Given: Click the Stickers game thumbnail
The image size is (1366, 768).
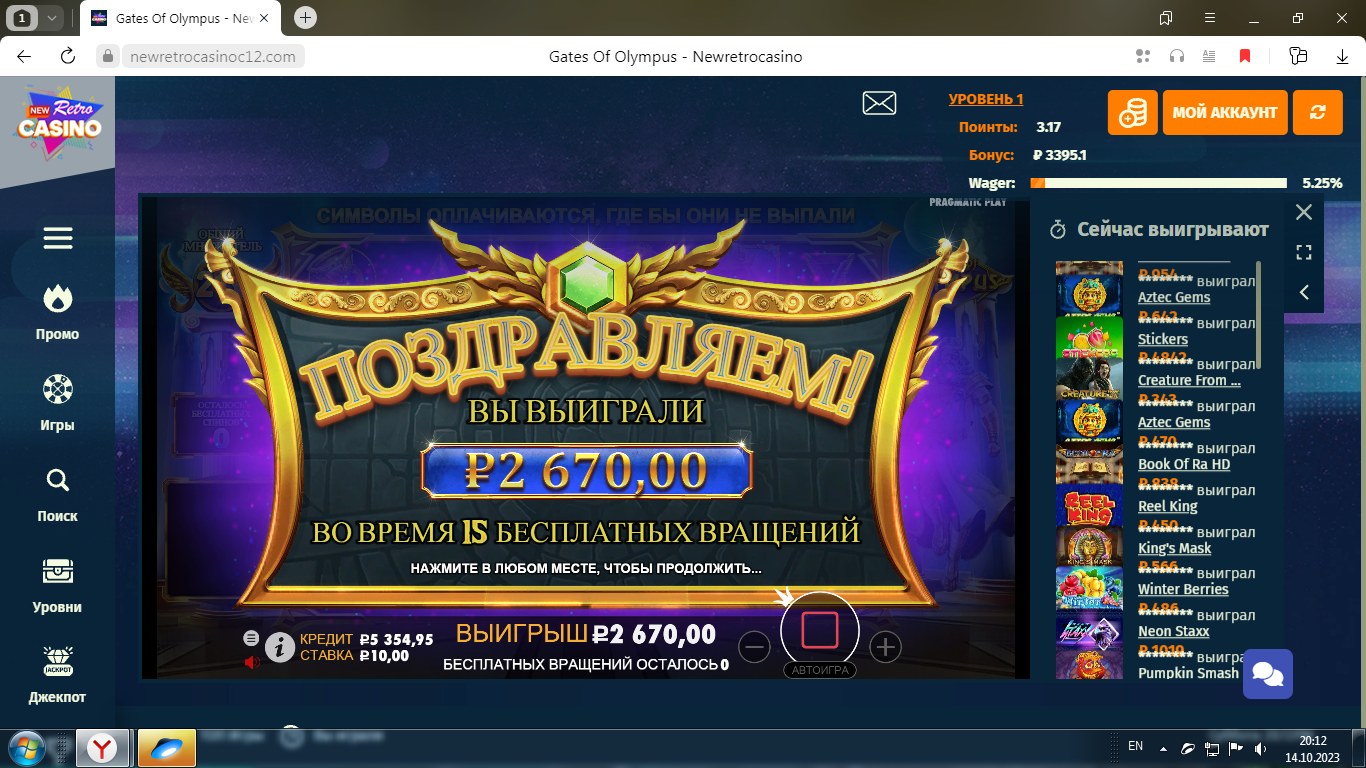Looking at the screenshot, I should [1089, 338].
